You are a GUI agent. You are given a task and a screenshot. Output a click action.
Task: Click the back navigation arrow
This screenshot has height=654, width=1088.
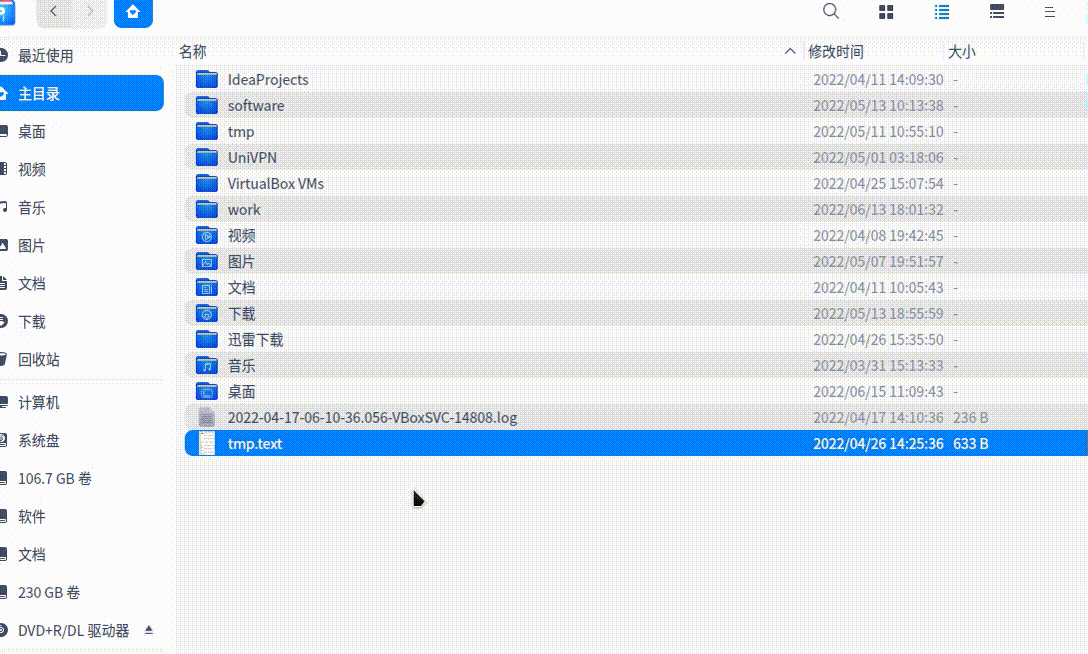pyautogui.click(x=52, y=13)
